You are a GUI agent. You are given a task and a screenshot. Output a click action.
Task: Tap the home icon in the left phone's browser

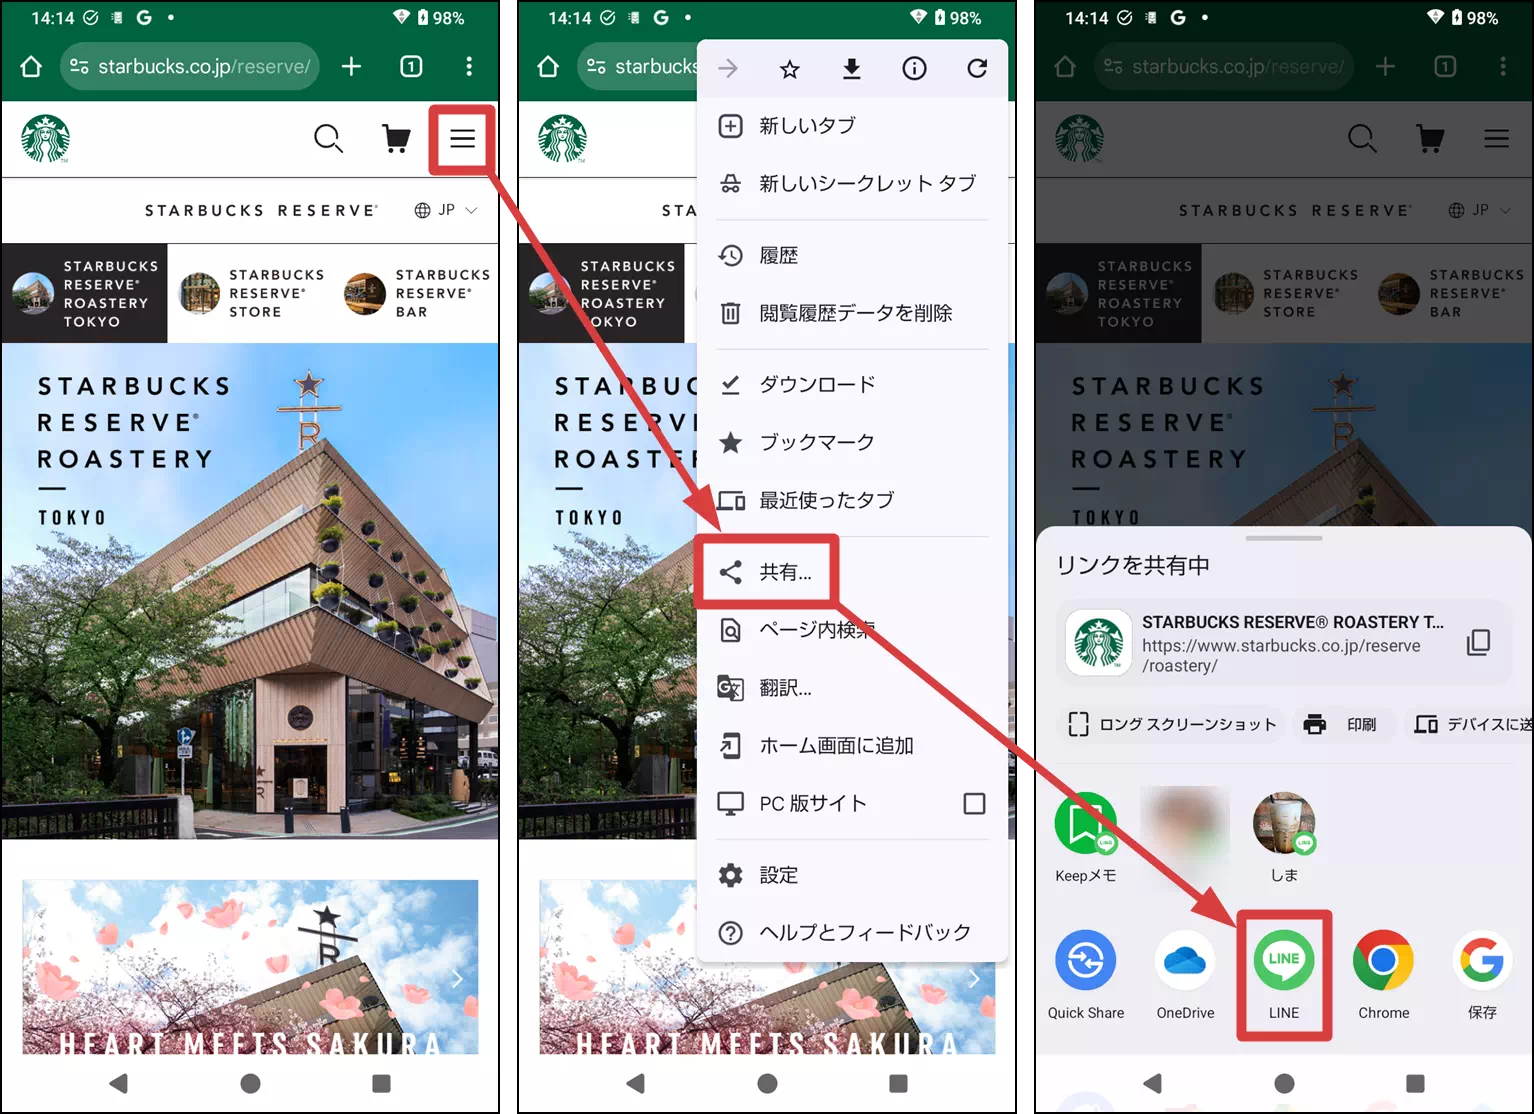pos(31,67)
